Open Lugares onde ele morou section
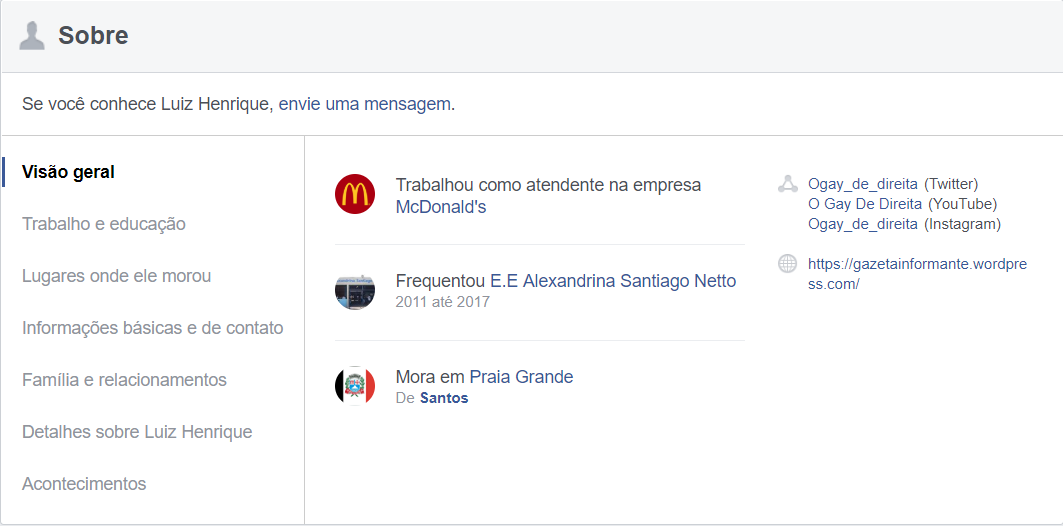Viewport: 1063px width, 526px height. 117,276
